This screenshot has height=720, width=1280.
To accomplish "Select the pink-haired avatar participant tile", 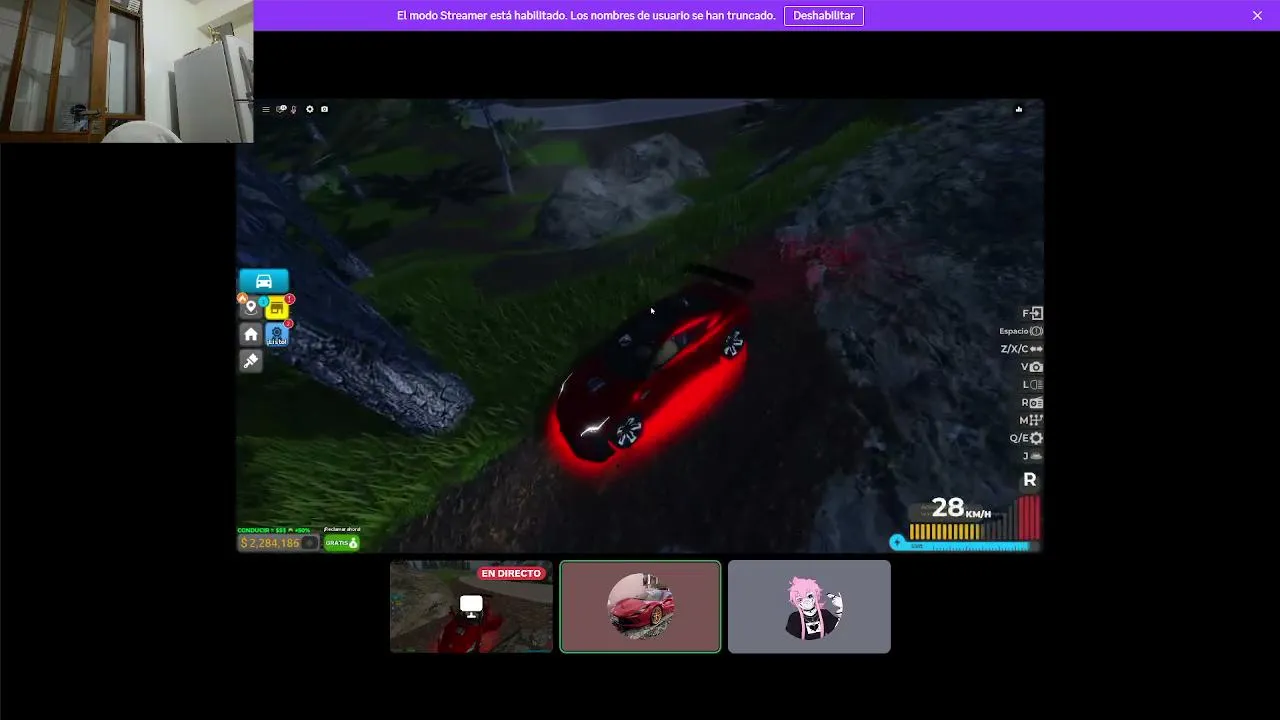I will (809, 606).
